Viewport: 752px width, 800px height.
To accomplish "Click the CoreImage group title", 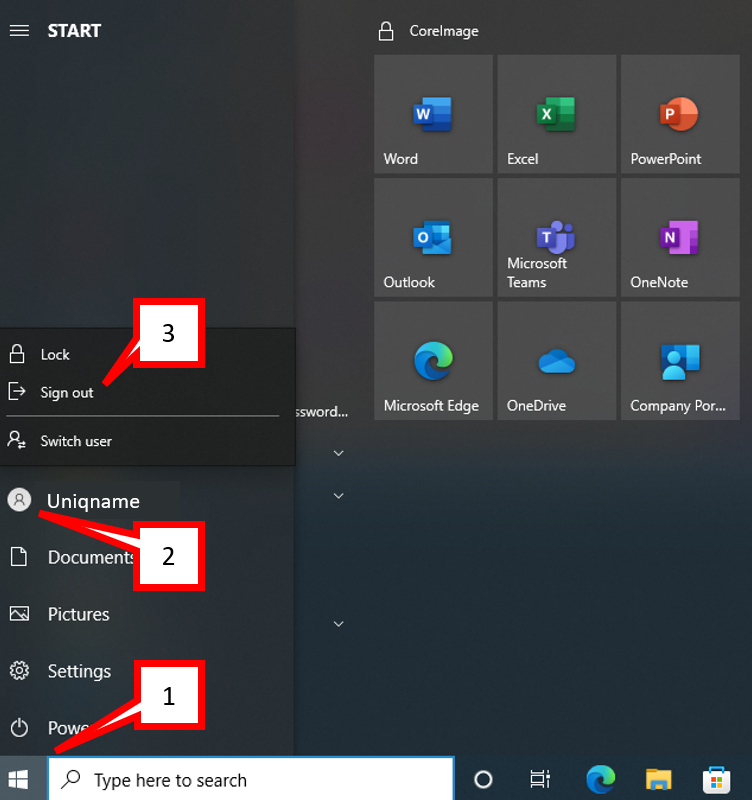I will (x=444, y=31).
